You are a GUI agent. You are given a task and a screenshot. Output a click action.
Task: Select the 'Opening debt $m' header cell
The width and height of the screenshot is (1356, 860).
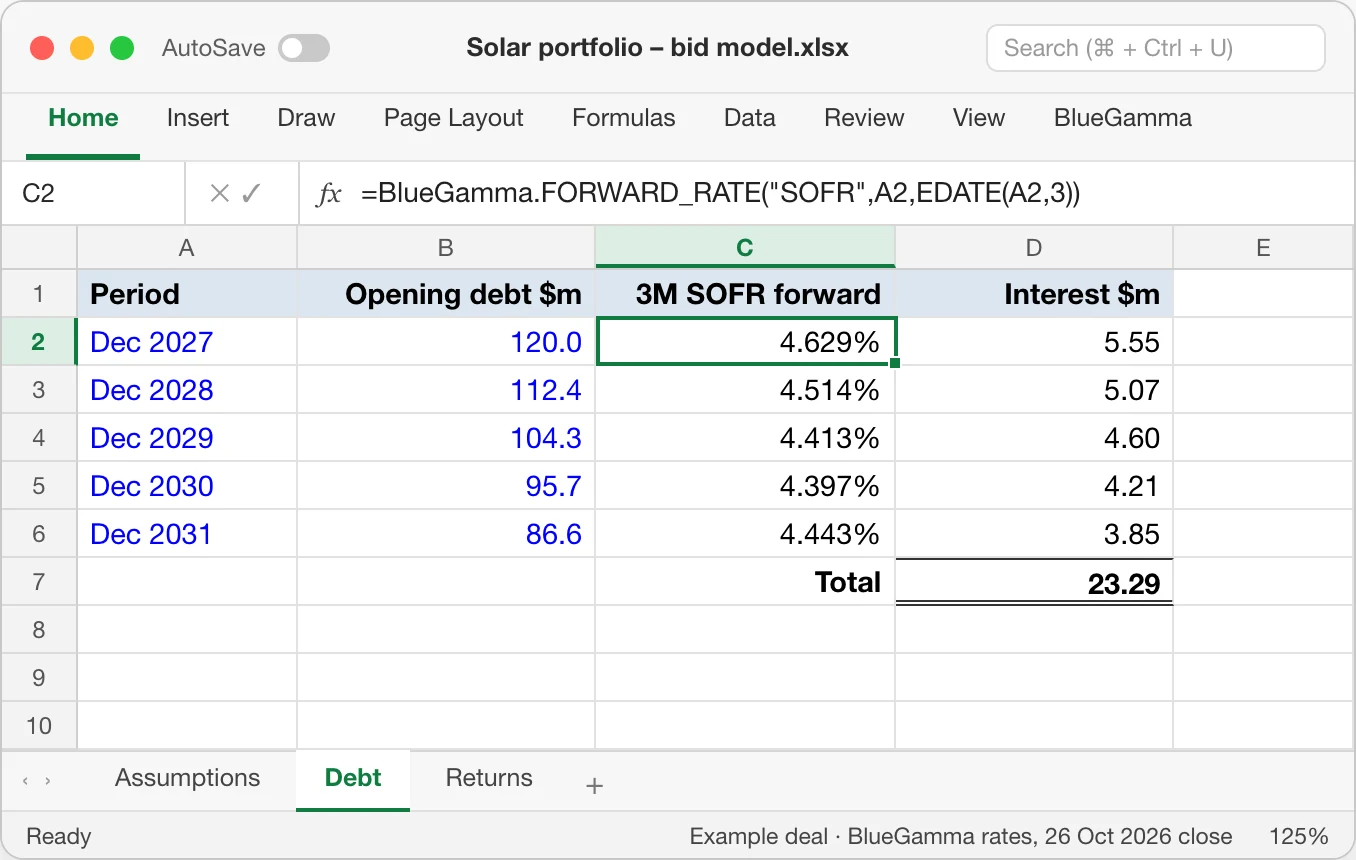(446, 294)
